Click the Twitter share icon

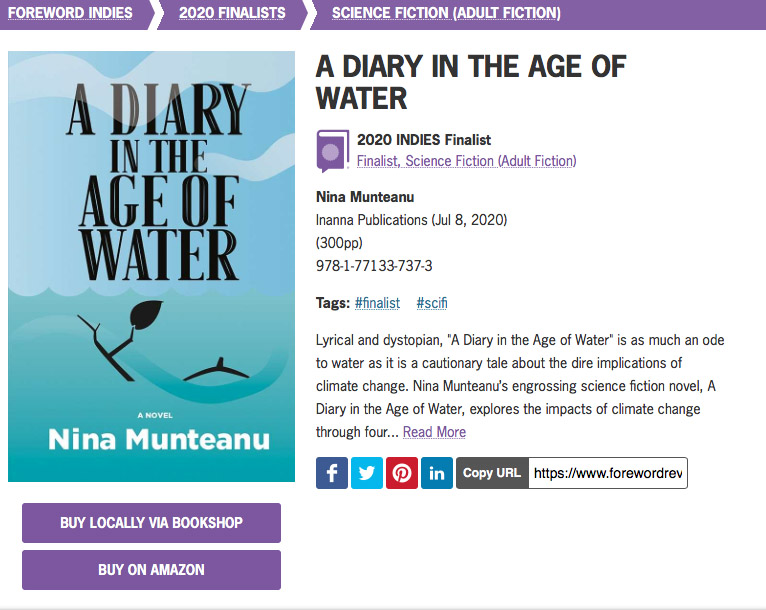click(x=367, y=473)
